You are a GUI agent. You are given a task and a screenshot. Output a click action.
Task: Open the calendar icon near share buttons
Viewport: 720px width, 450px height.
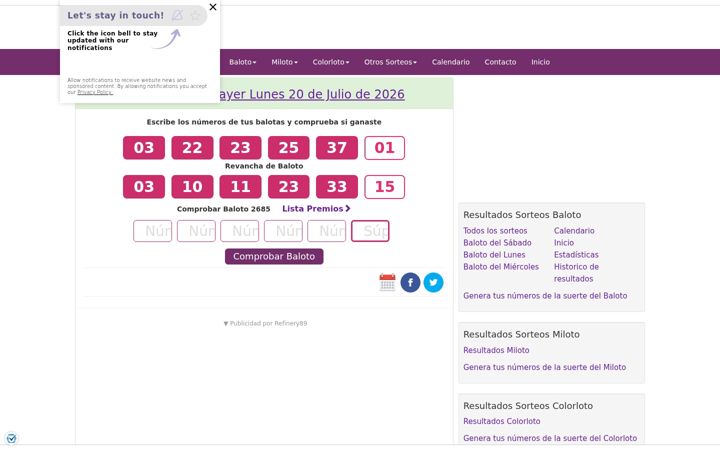(x=387, y=282)
